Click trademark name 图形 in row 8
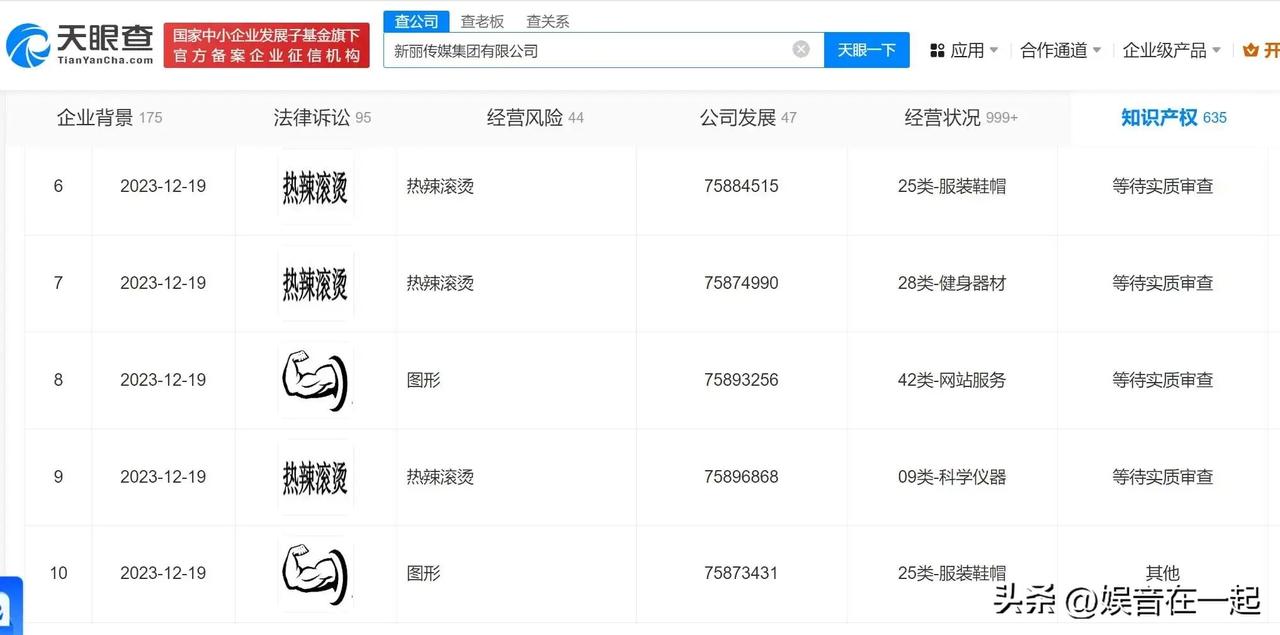The width and height of the screenshot is (1280, 635). (x=423, y=380)
